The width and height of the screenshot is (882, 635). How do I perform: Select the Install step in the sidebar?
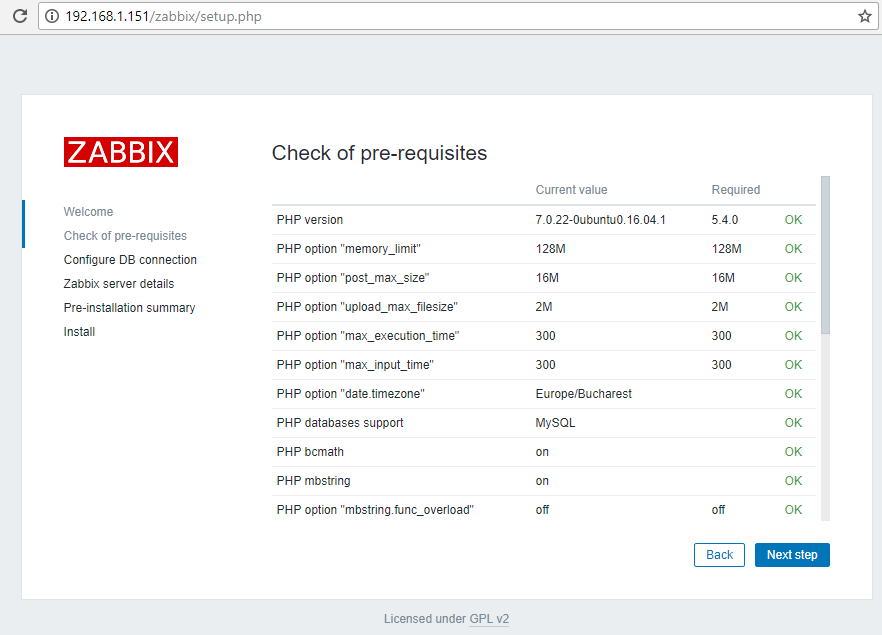(x=79, y=332)
